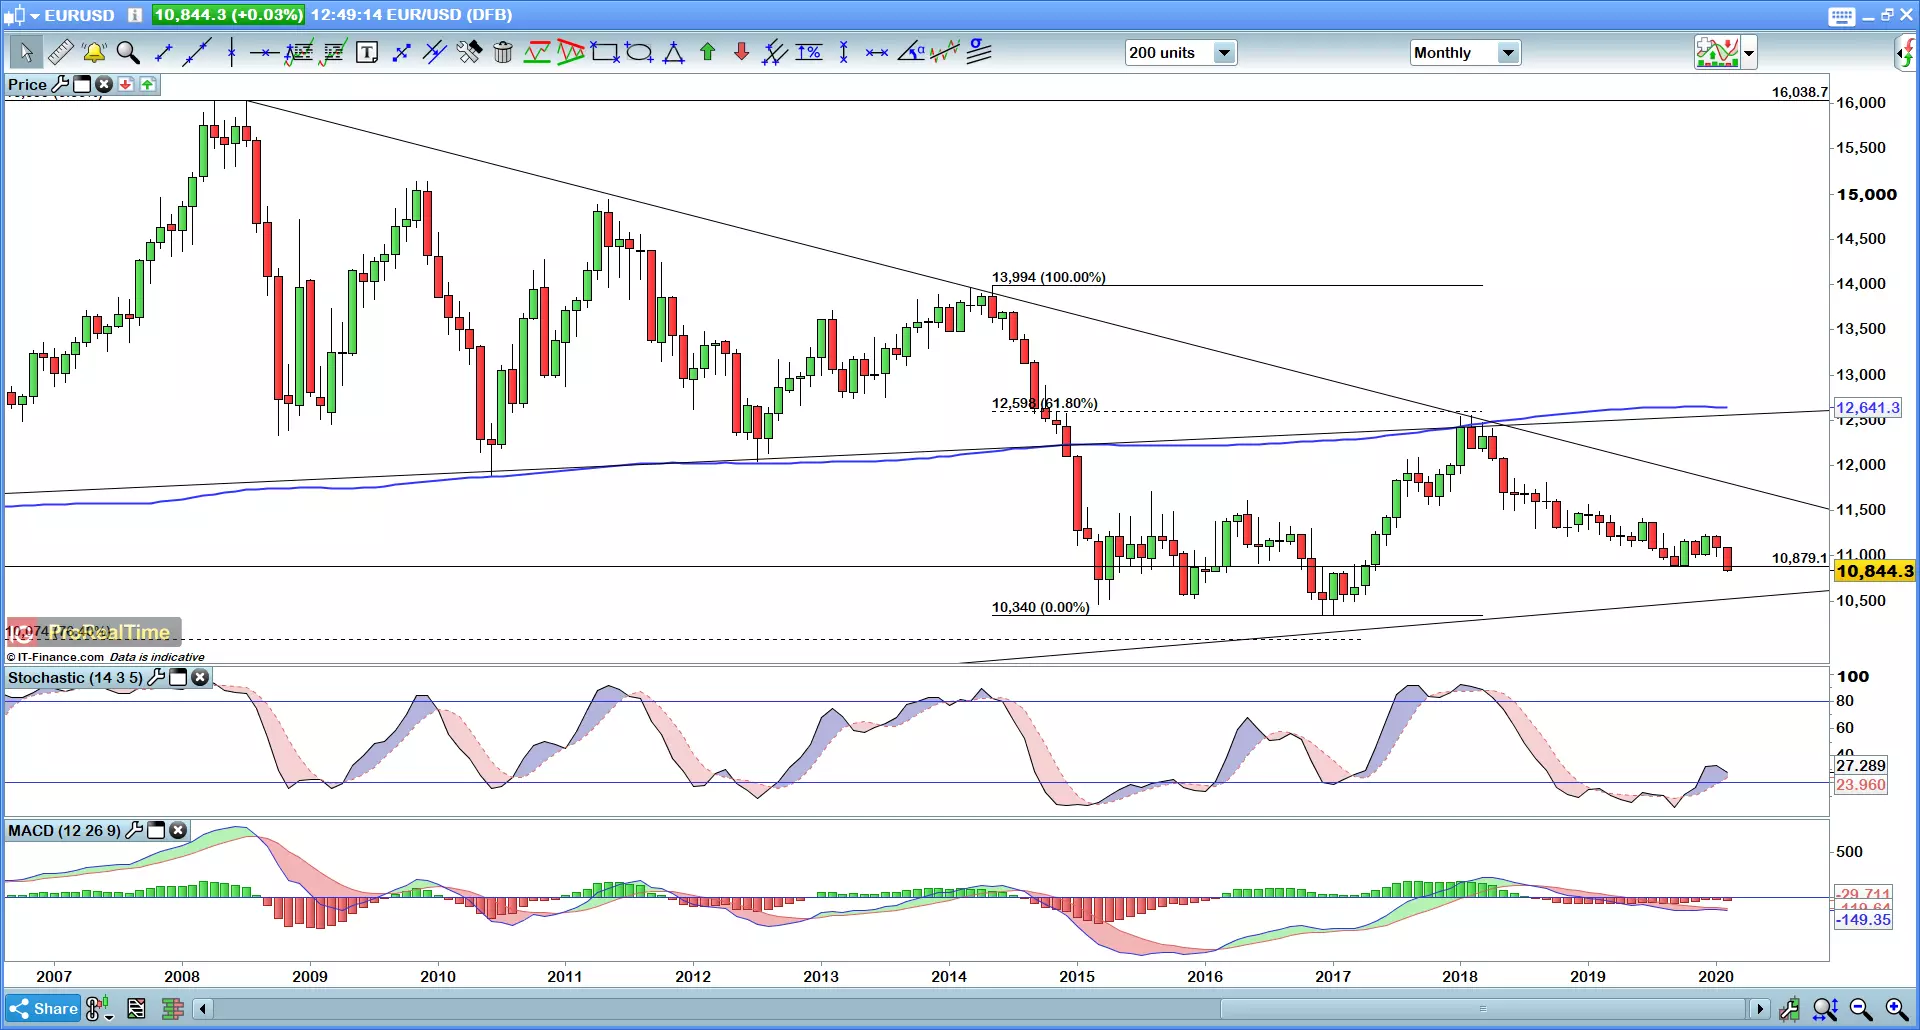
Task: Move Price panel up with green arrow
Action: pyautogui.click(x=148, y=85)
